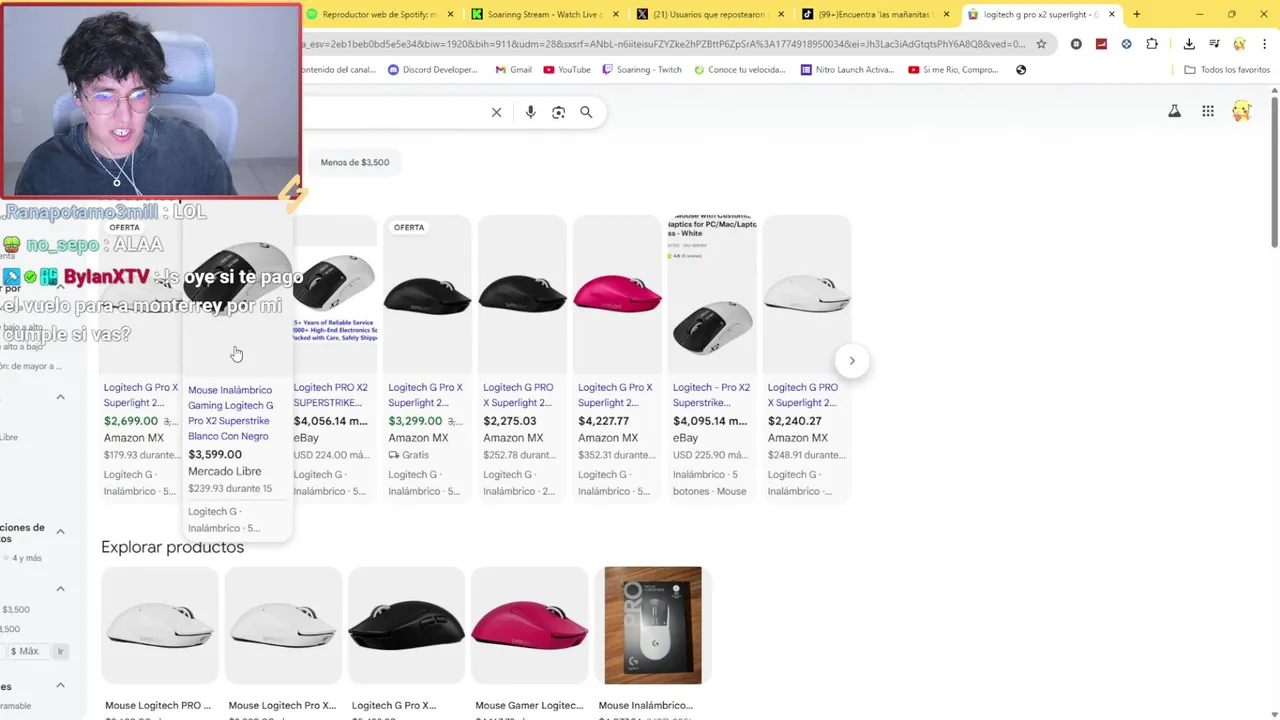Submit search with the magnifying glass icon

586,112
